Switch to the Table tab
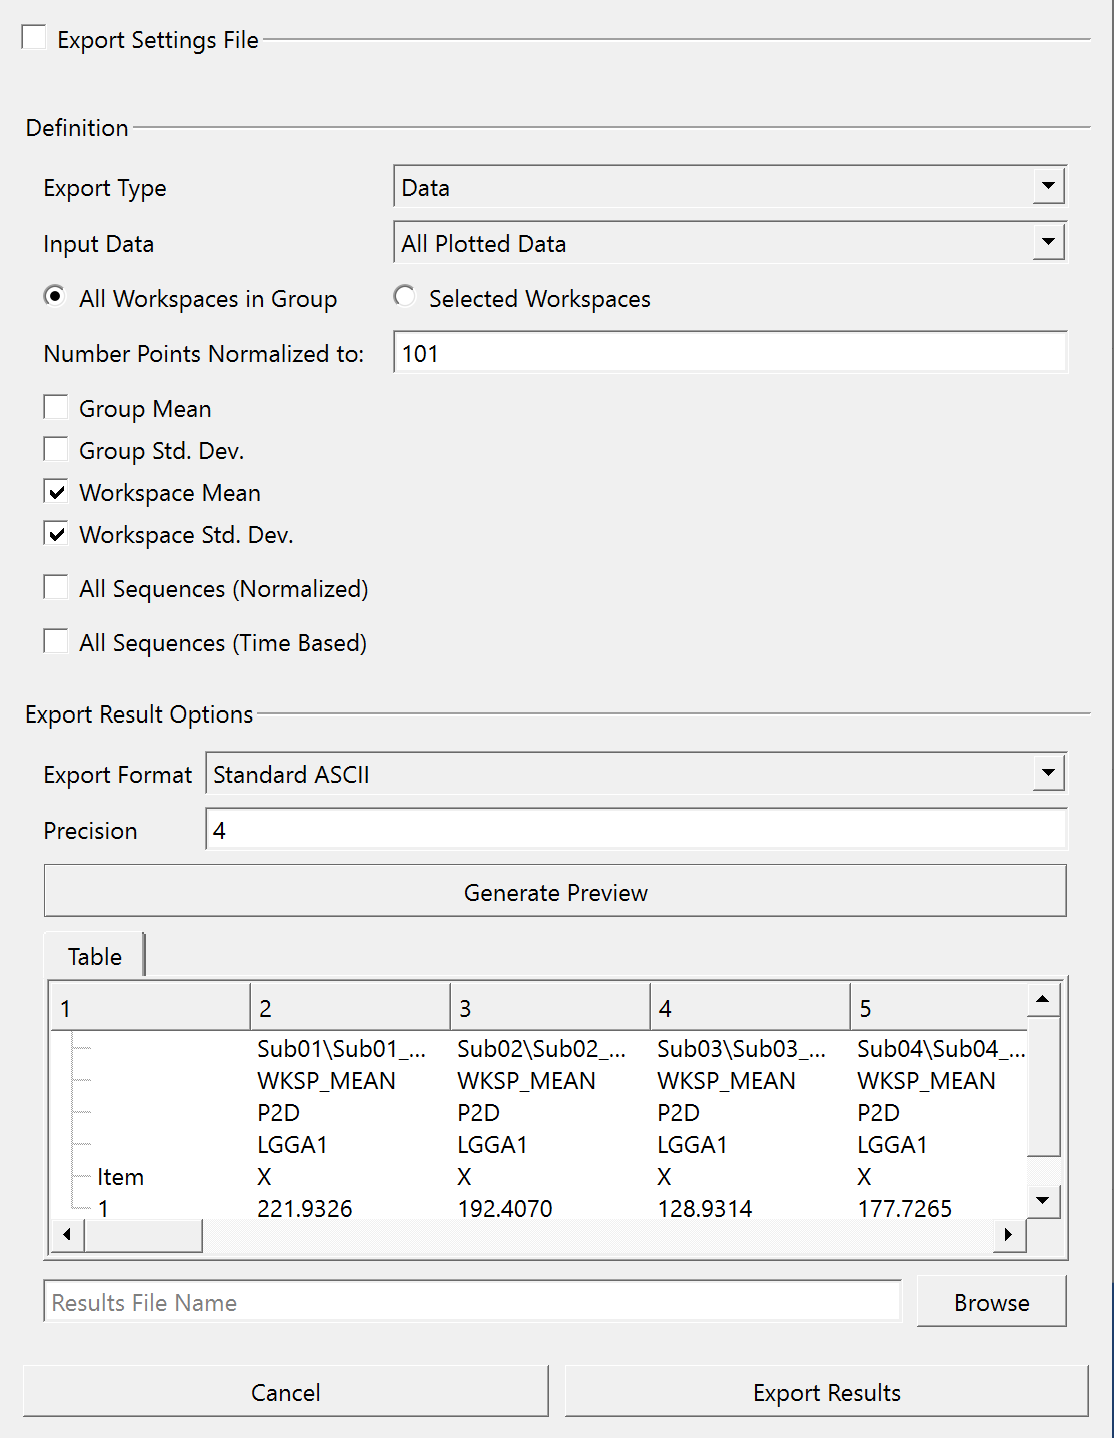Viewport: 1114px width, 1438px height. 95,956
